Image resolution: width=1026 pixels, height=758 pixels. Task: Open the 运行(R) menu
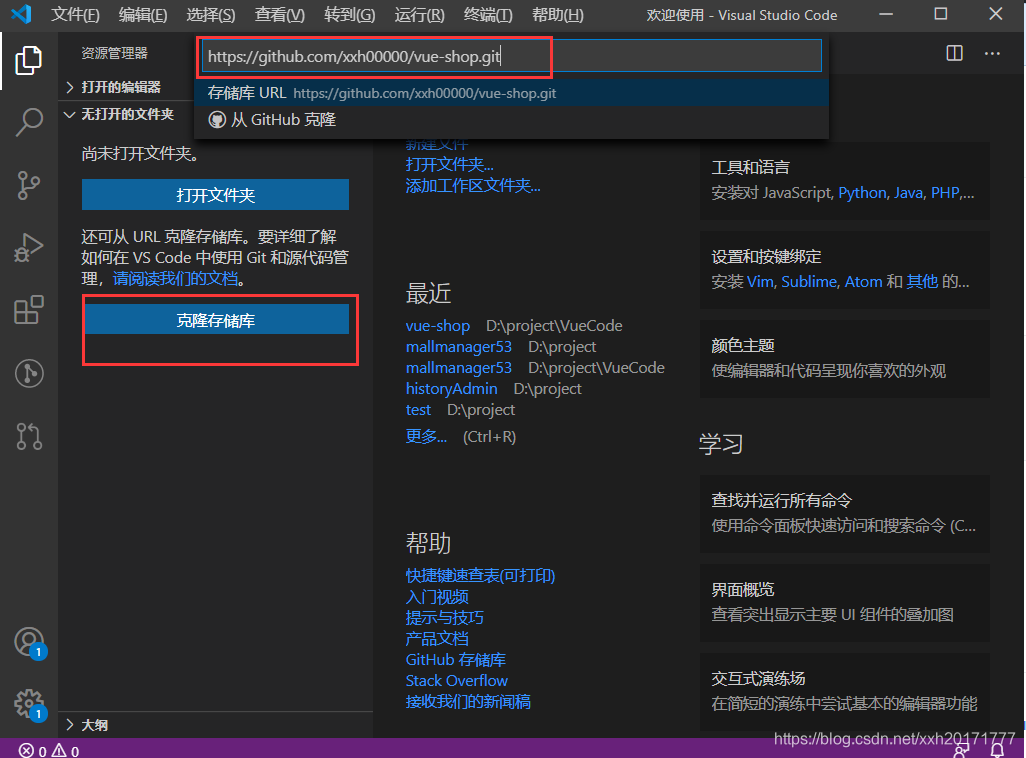(419, 15)
